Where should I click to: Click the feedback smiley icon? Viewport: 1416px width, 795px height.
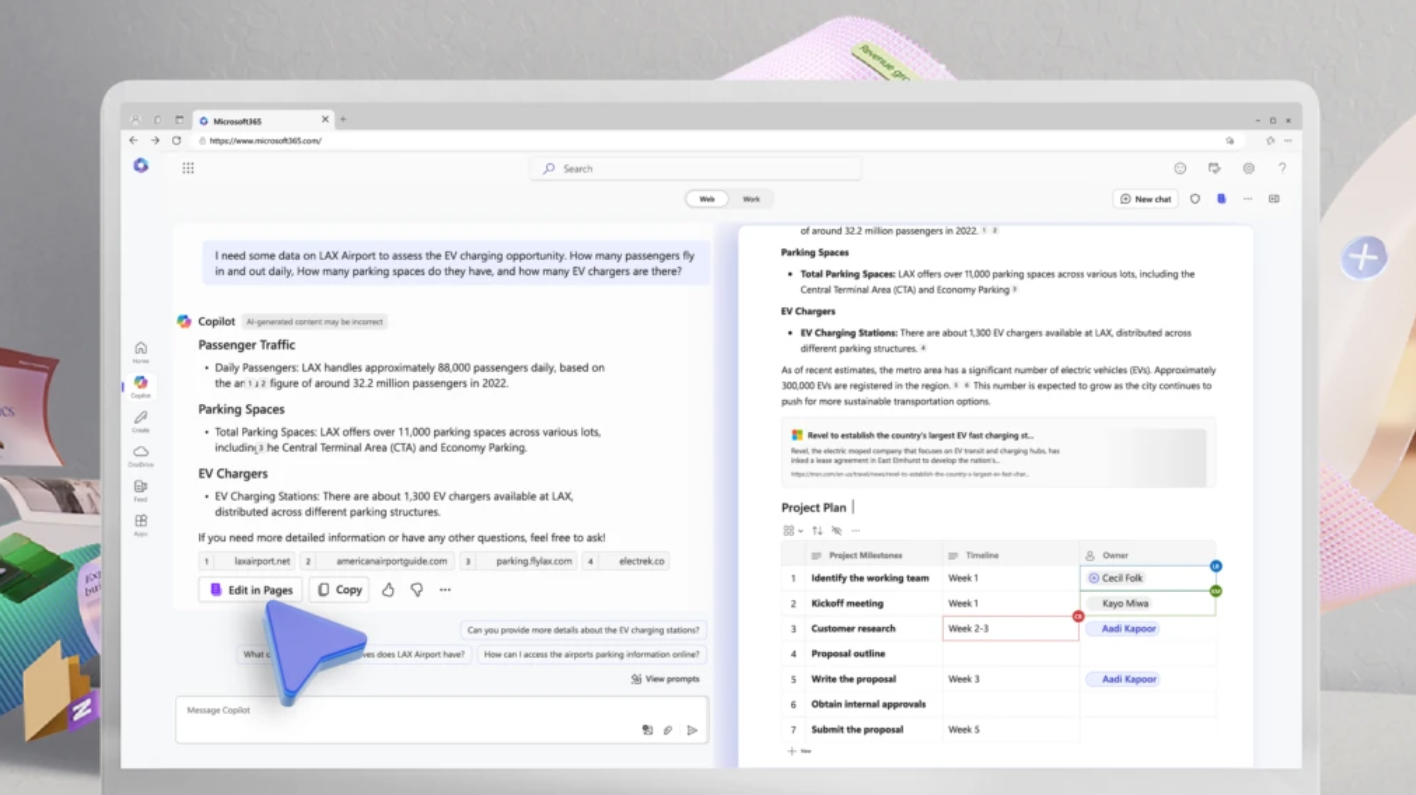click(x=1180, y=169)
